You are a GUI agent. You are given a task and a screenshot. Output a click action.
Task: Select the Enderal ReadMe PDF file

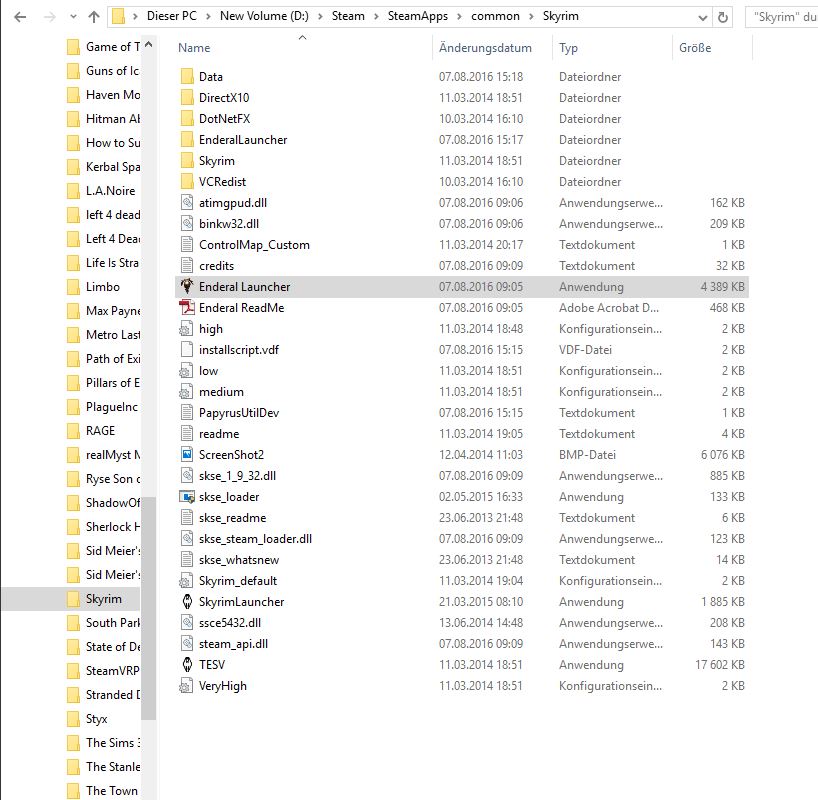(x=241, y=308)
